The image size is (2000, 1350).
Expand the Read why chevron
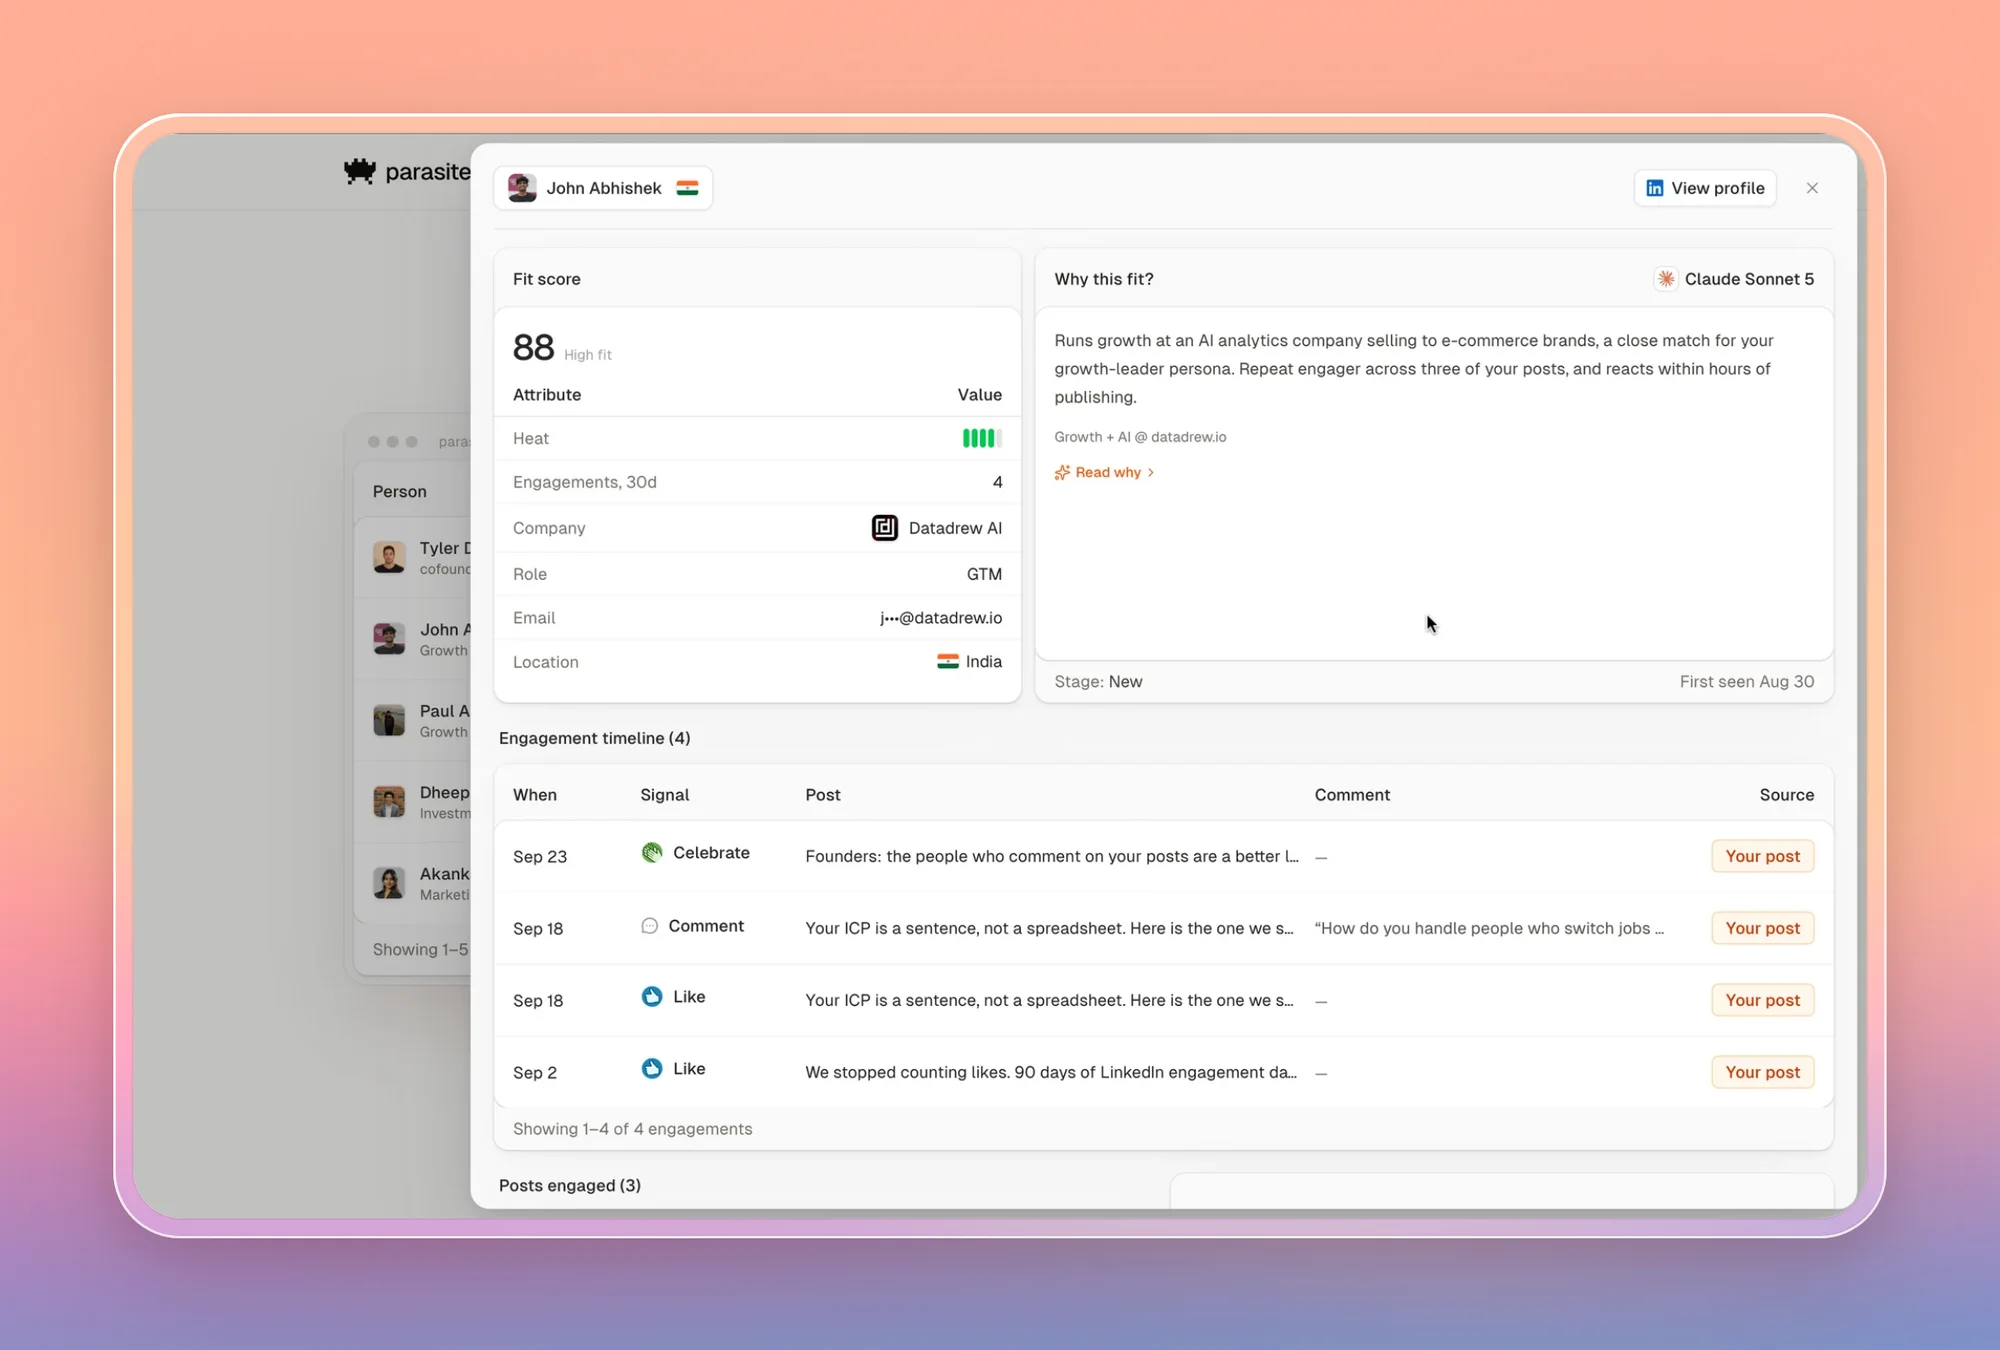click(x=1151, y=472)
